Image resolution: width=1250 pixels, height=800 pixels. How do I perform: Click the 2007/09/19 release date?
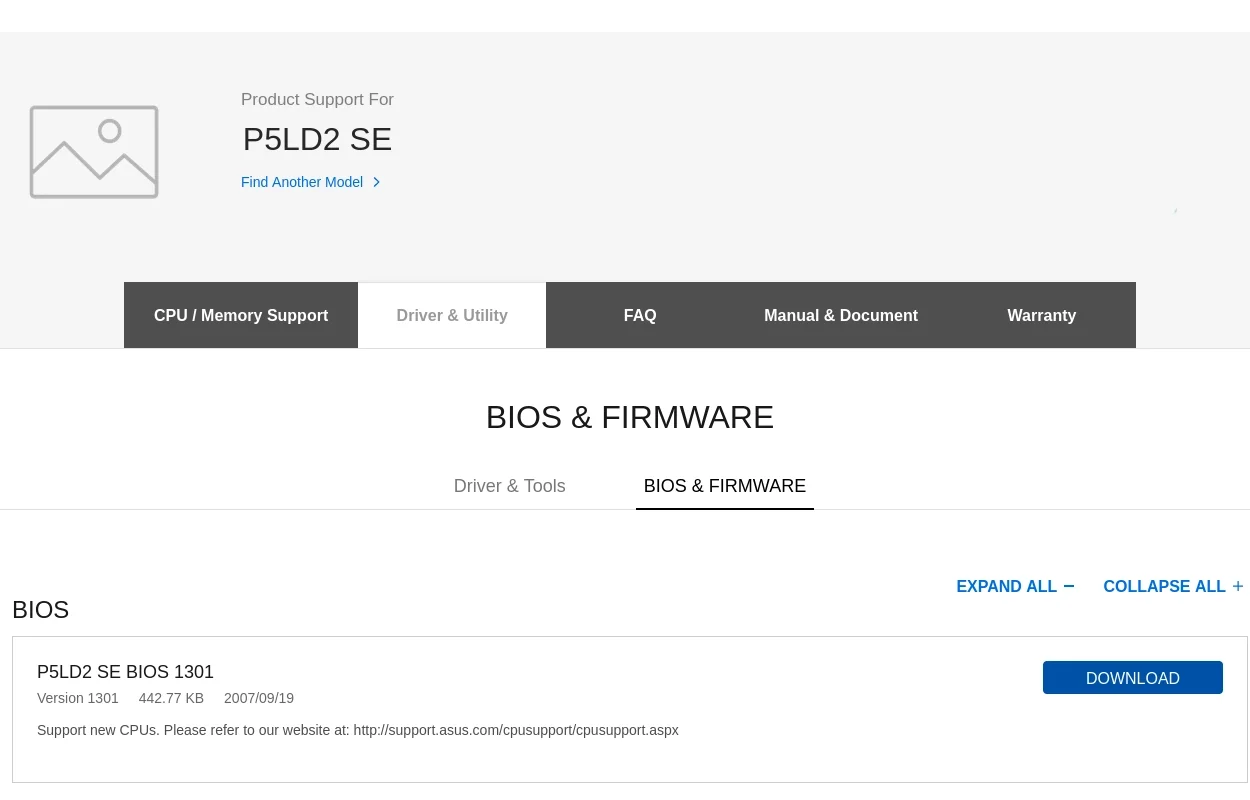[x=259, y=698]
